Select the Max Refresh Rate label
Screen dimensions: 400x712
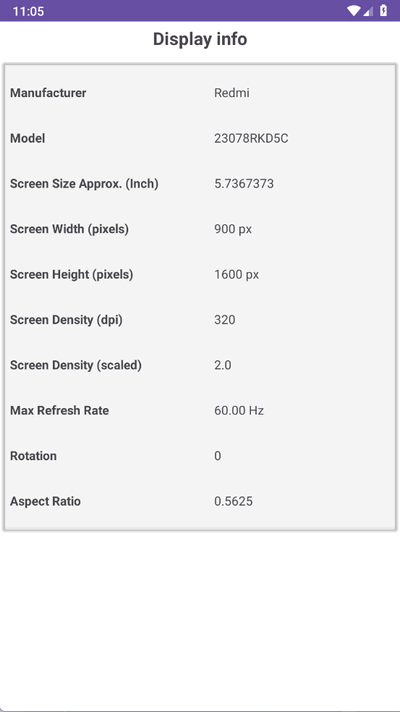(59, 410)
